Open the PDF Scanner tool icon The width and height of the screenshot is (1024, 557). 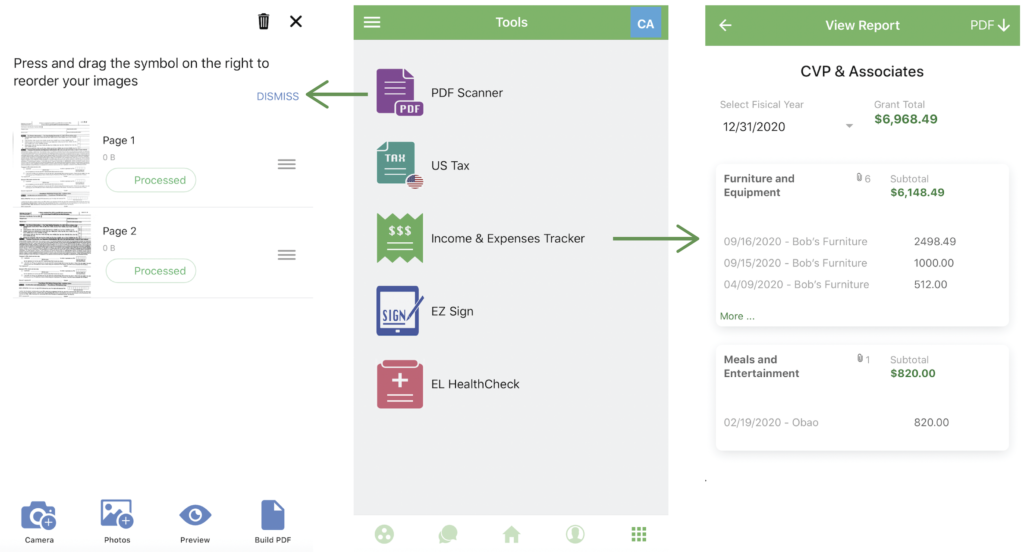tap(399, 93)
